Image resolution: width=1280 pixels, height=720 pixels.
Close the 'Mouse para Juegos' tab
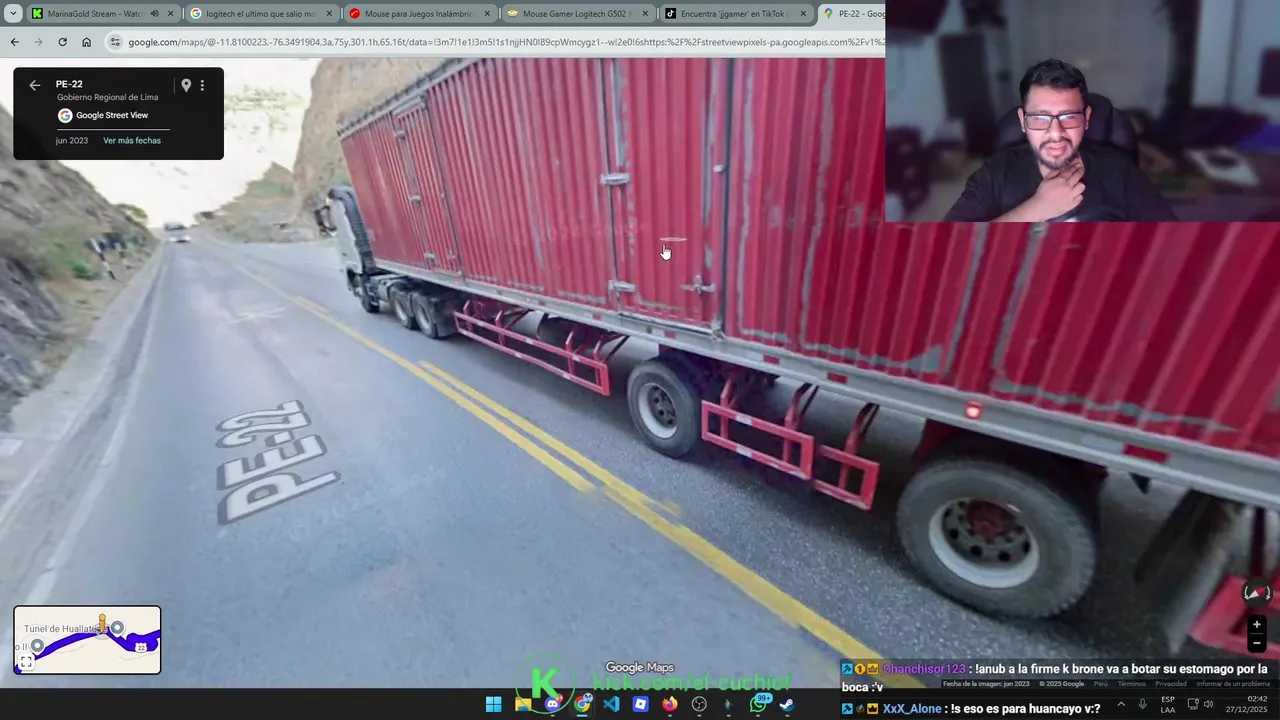[x=487, y=14]
